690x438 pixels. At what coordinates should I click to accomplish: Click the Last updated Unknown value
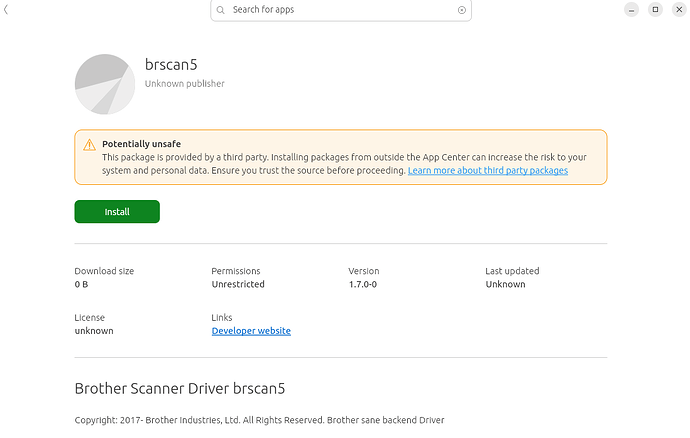tap(505, 284)
